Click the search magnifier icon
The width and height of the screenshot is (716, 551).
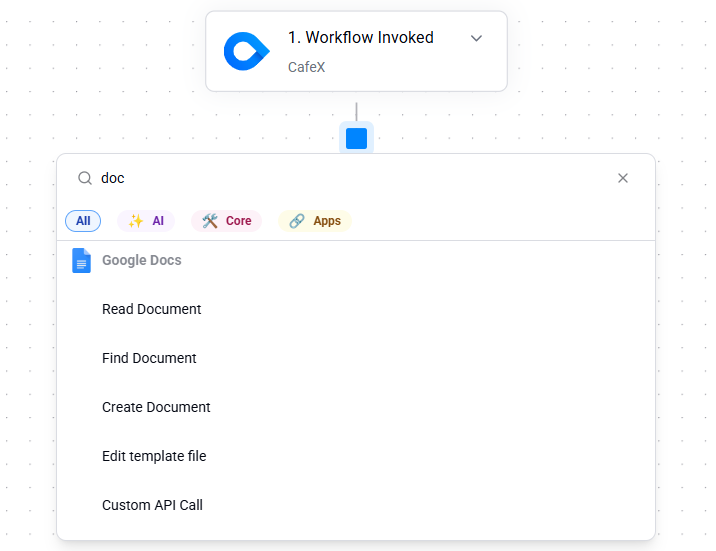click(85, 178)
